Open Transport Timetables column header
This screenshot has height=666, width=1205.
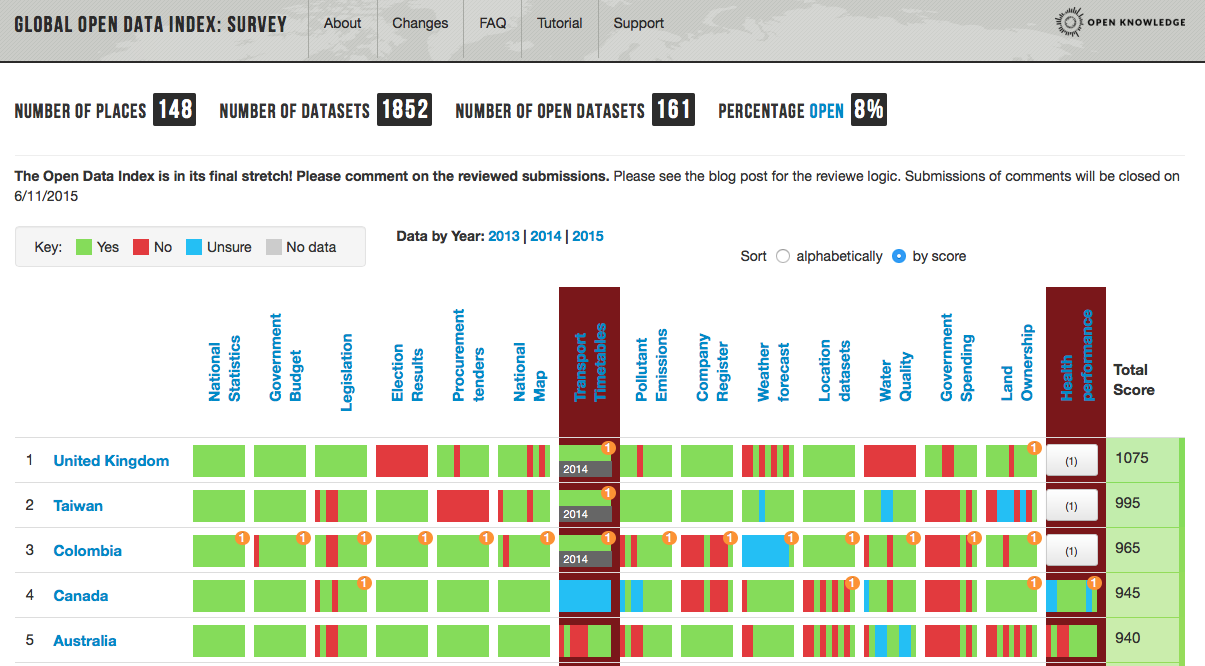click(x=590, y=362)
